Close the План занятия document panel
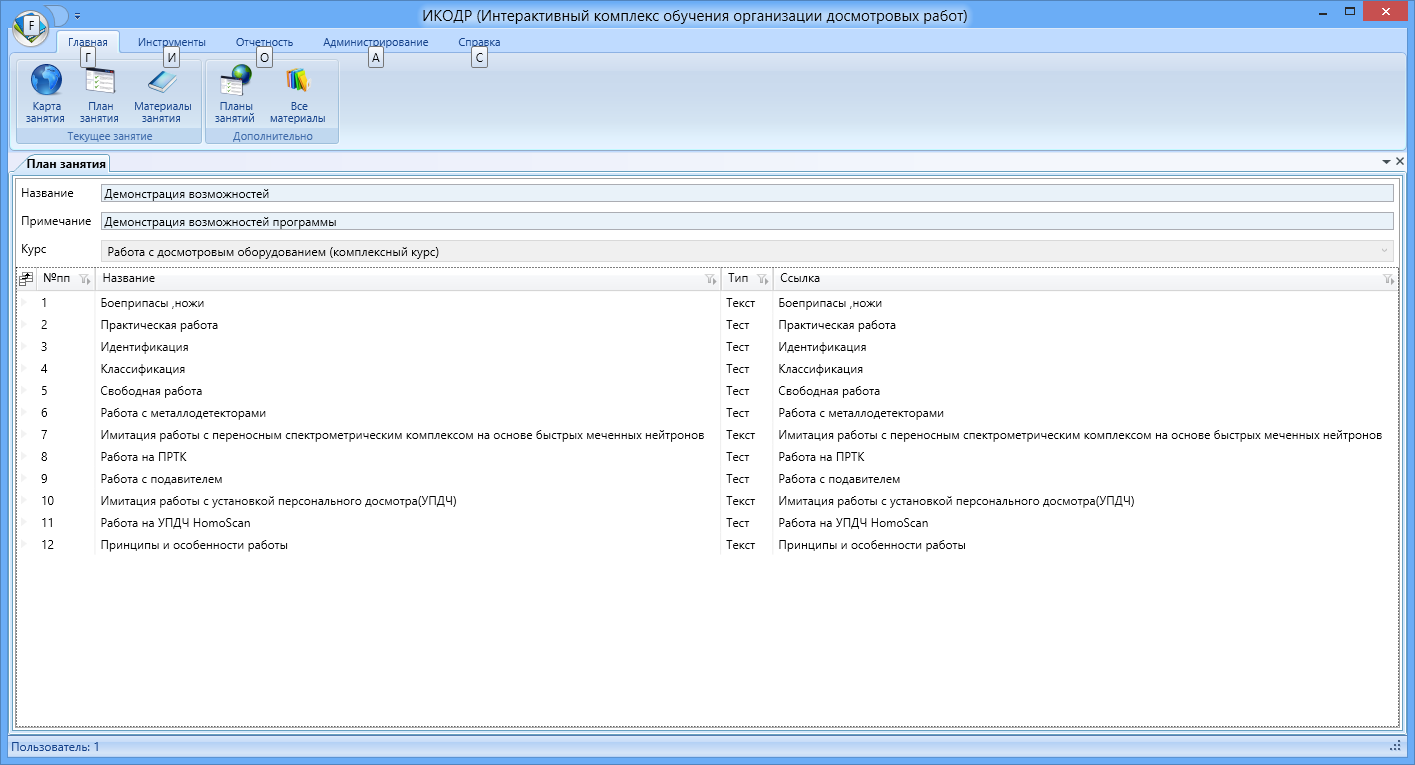 click(1400, 161)
